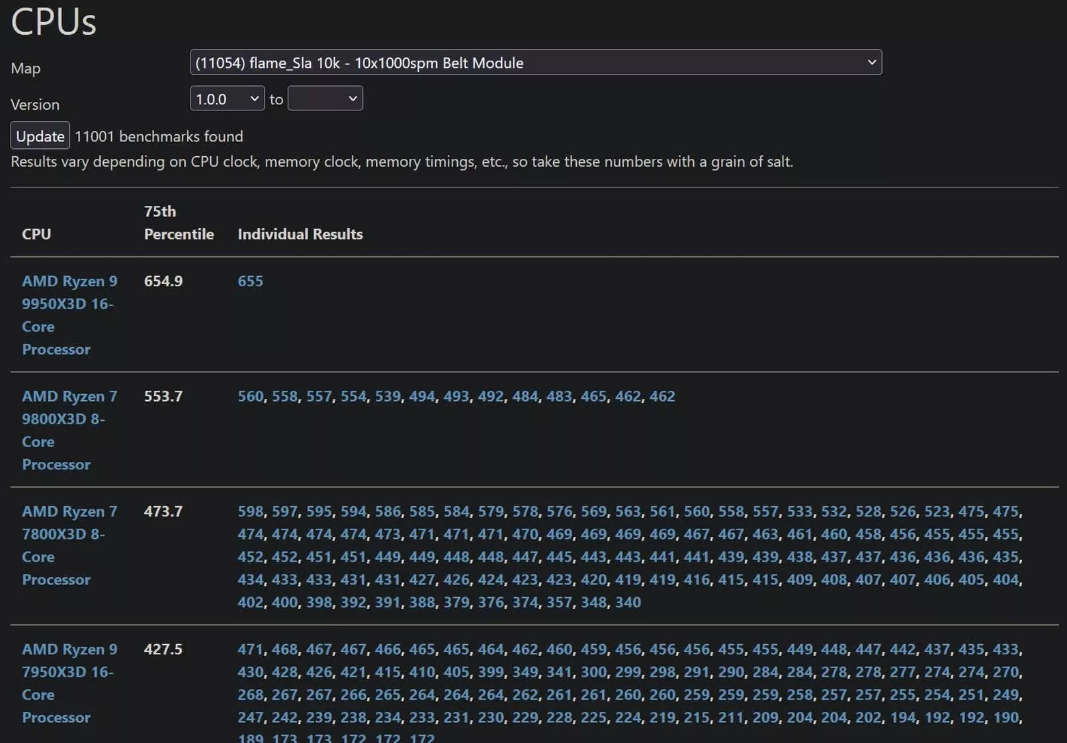Screen dimensions: 1067x743
Task: Open the 468 result in the 7950X3D row
Action: click(284, 649)
